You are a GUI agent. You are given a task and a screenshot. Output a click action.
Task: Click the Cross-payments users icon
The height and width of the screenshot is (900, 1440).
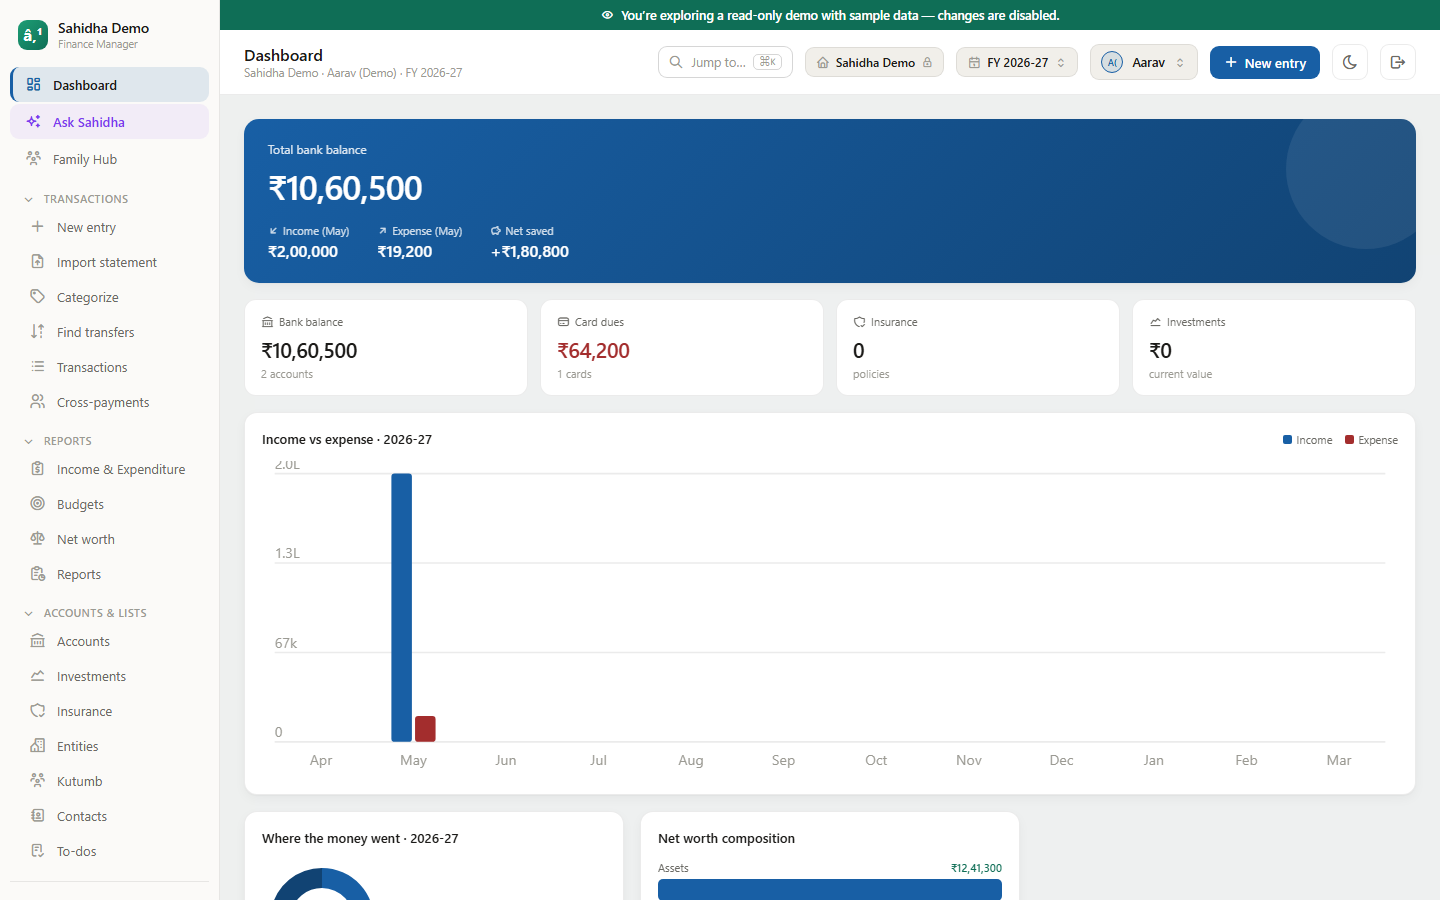click(x=38, y=402)
